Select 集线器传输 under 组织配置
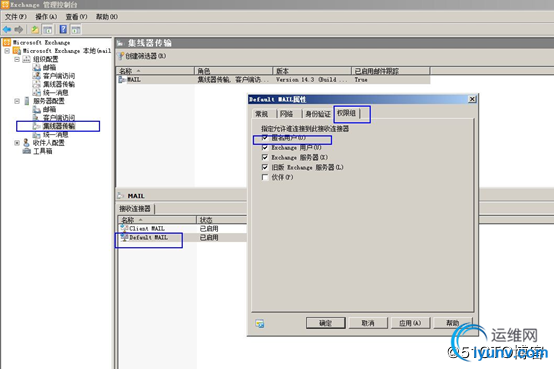Image resolution: width=554 pixels, height=369 pixels. pyautogui.click(x=59, y=84)
